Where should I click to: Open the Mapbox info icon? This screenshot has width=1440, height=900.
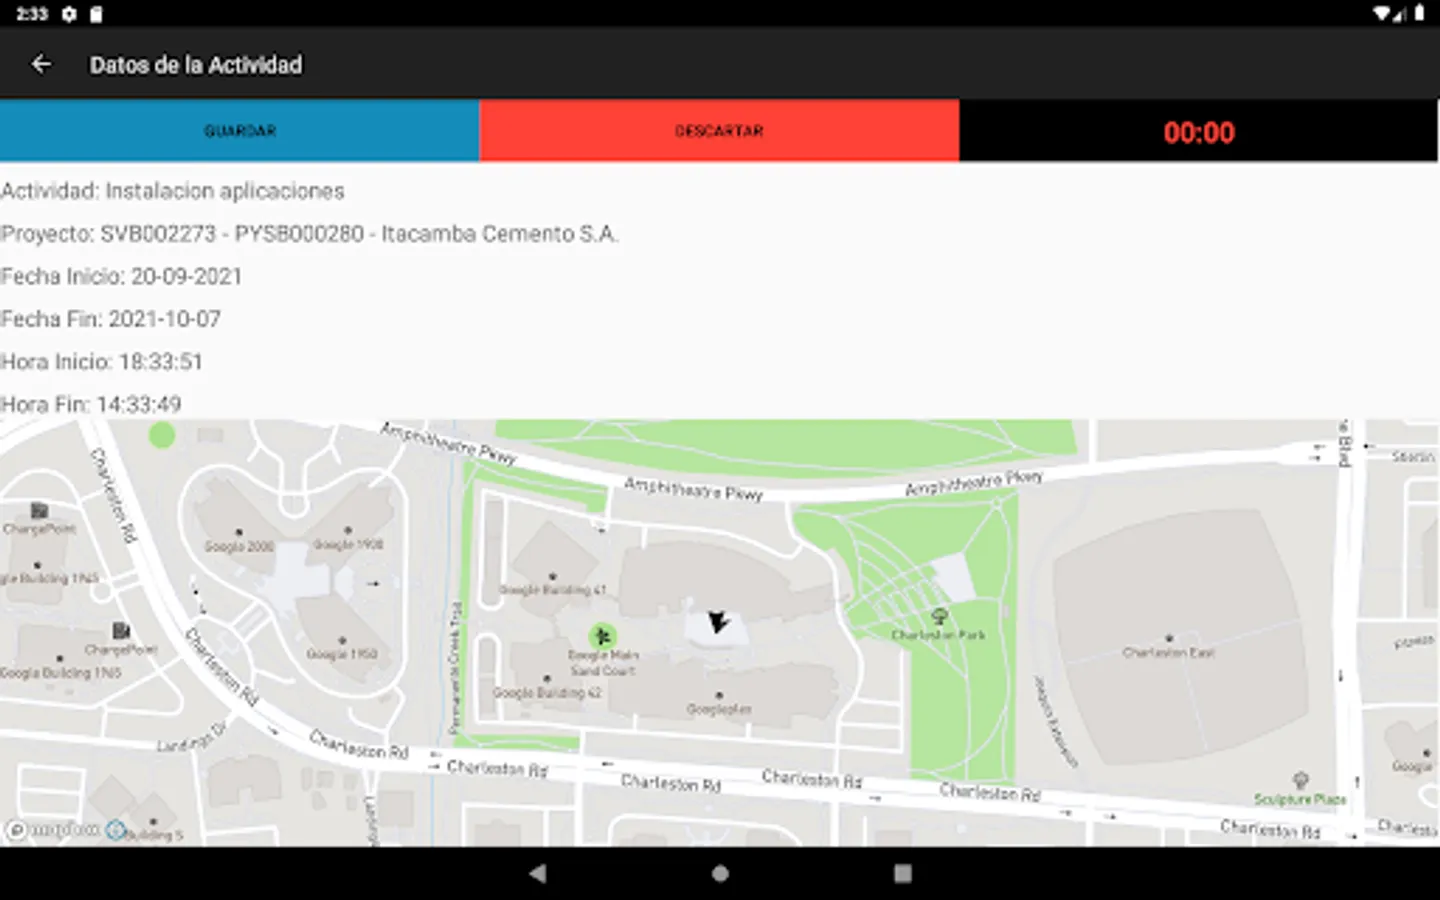point(116,830)
